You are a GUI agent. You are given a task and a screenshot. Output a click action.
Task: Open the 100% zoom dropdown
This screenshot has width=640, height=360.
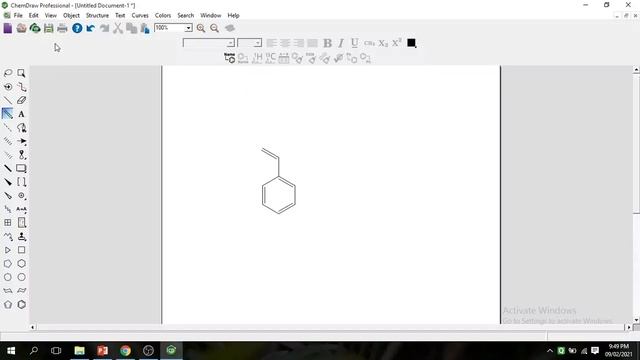click(x=188, y=28)
